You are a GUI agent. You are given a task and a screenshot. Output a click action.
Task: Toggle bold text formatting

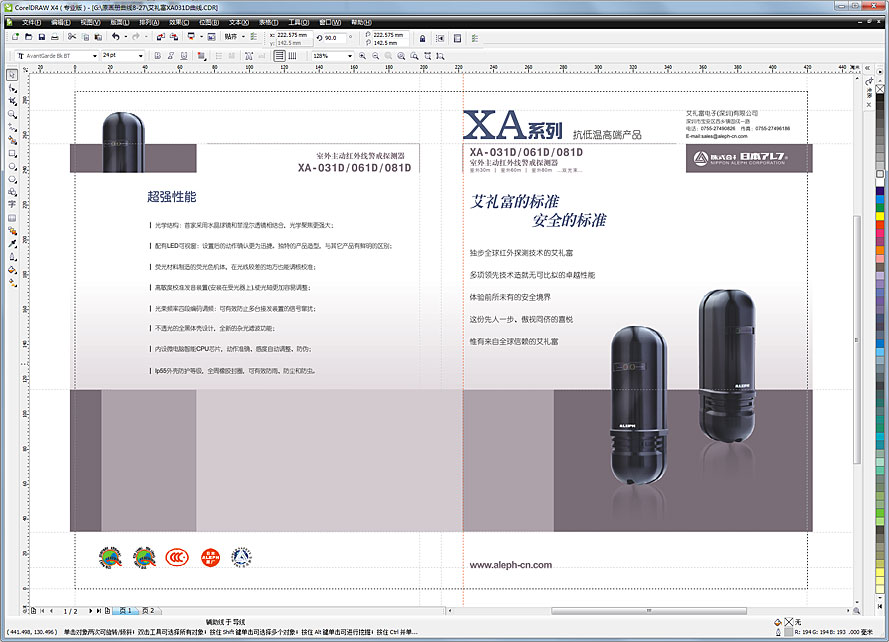pyautogui.click(x=159, y=54)
